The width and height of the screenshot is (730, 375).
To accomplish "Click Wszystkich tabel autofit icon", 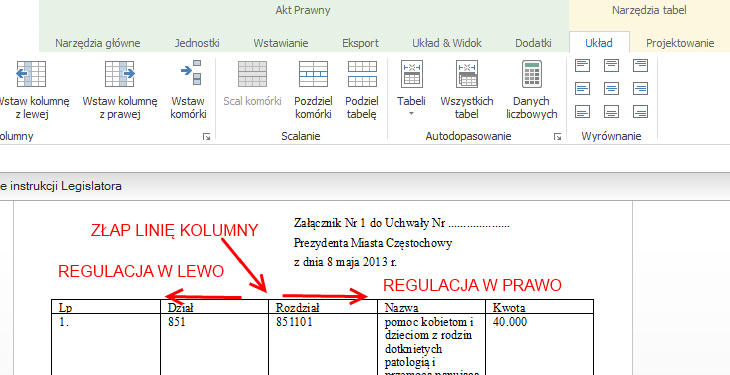I will click(x=466, y=74).
